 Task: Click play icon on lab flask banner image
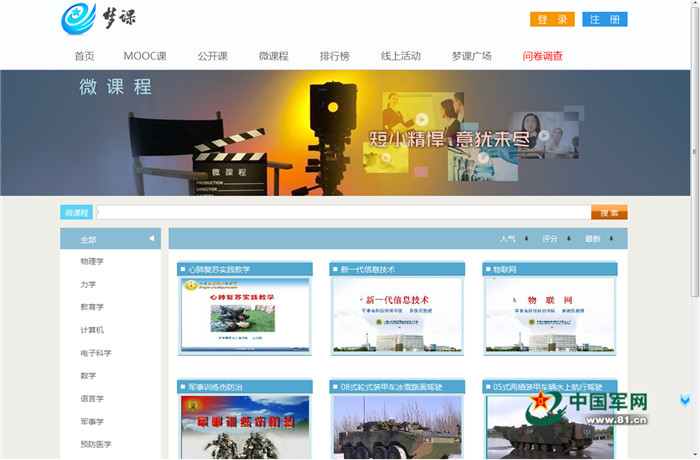click(483, 158)
